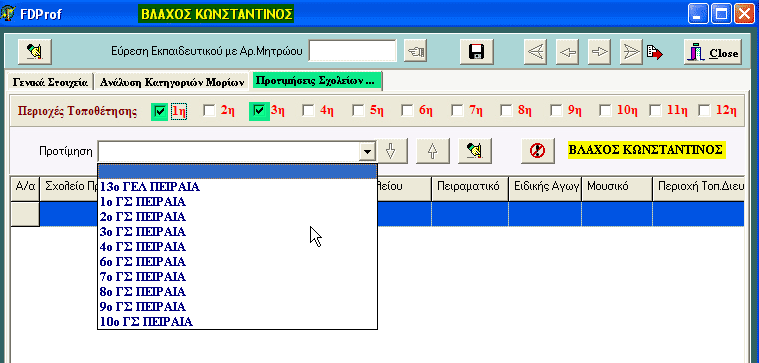Go to last record arrow button

(631, 52)
